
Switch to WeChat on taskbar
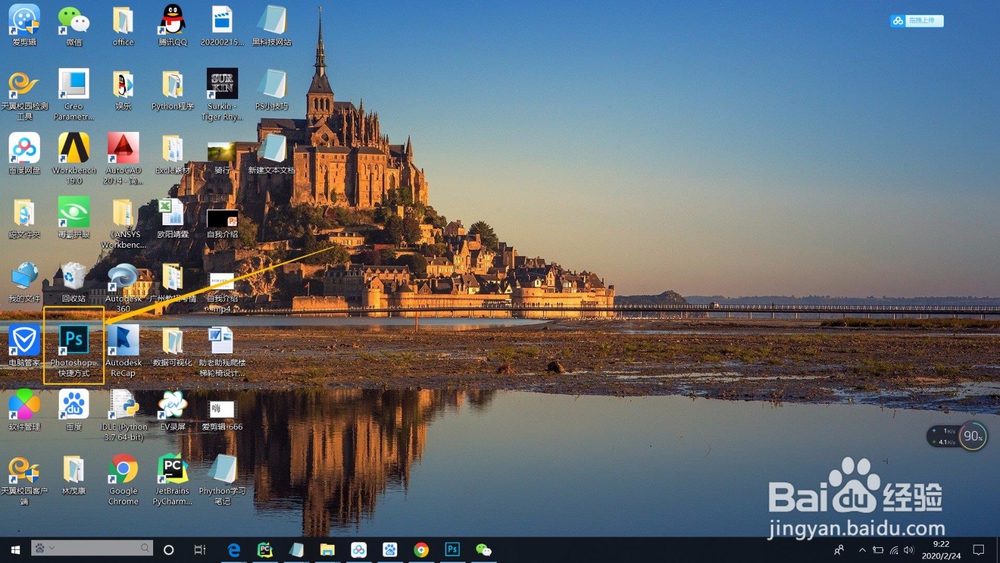(x=483, y=550)
